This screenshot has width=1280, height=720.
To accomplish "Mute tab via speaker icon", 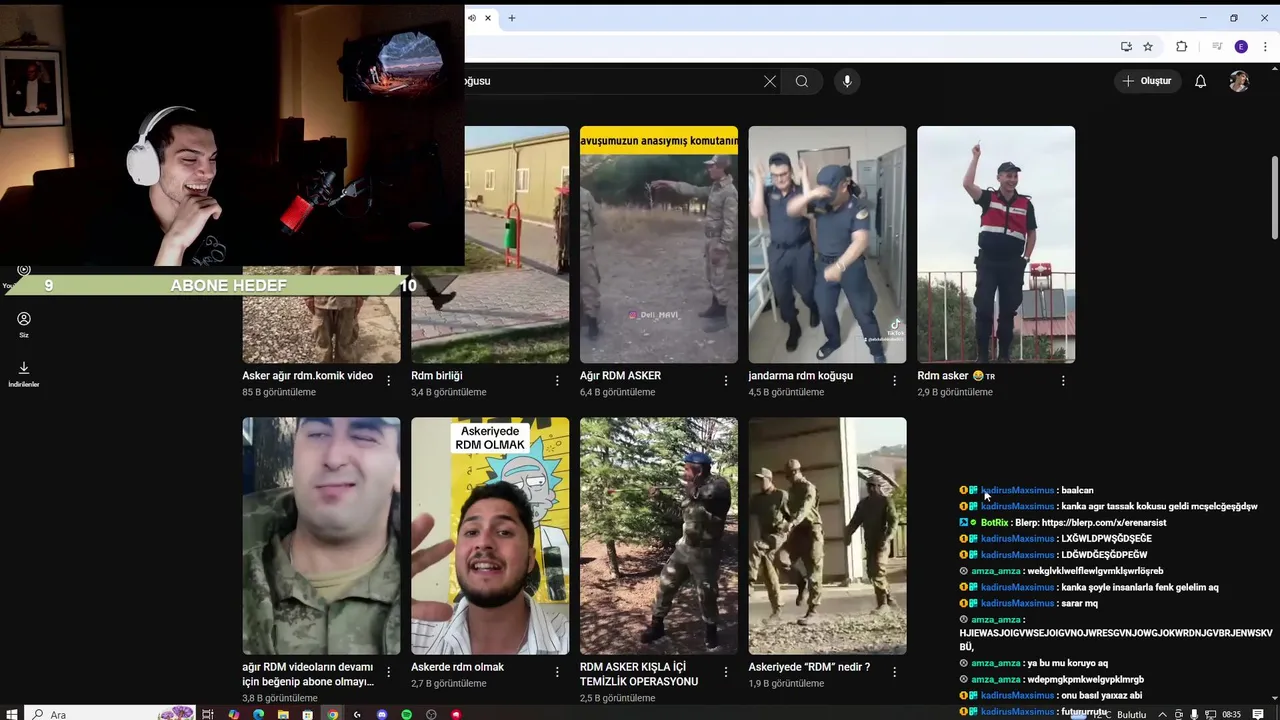I will tap(472, 18).
